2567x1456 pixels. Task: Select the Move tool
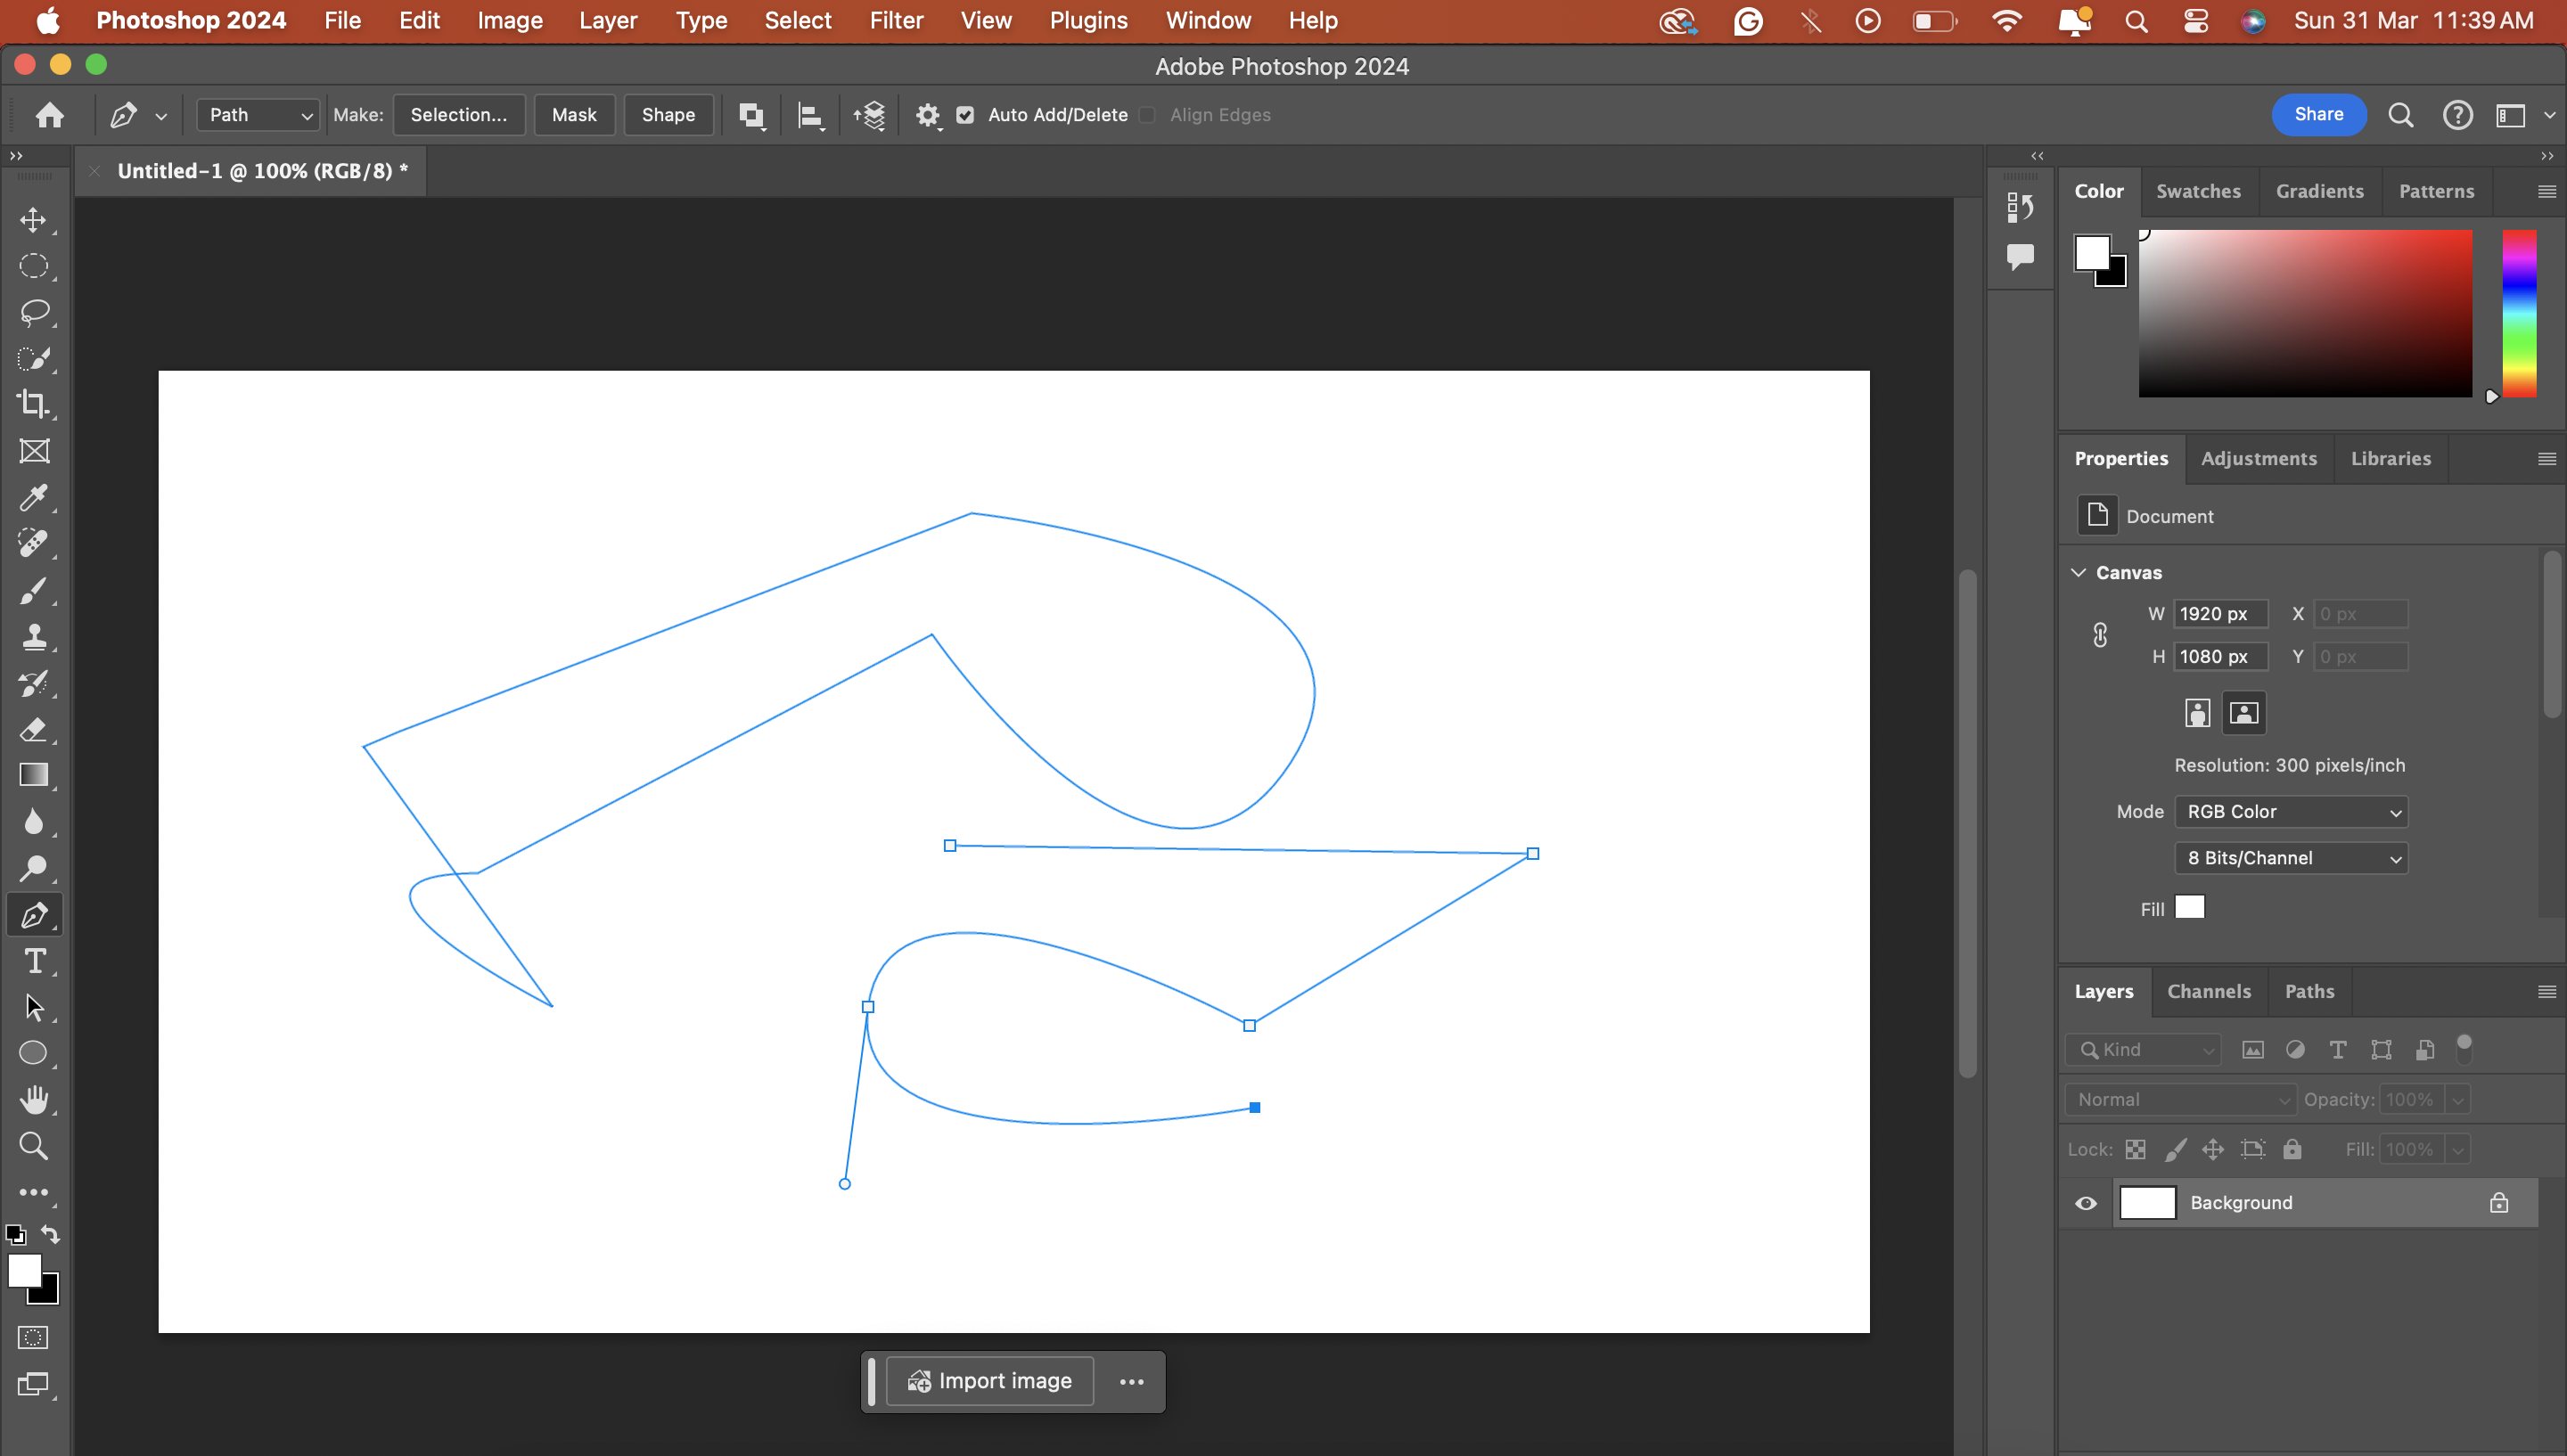pyautogui.click(x=35, y=222)
